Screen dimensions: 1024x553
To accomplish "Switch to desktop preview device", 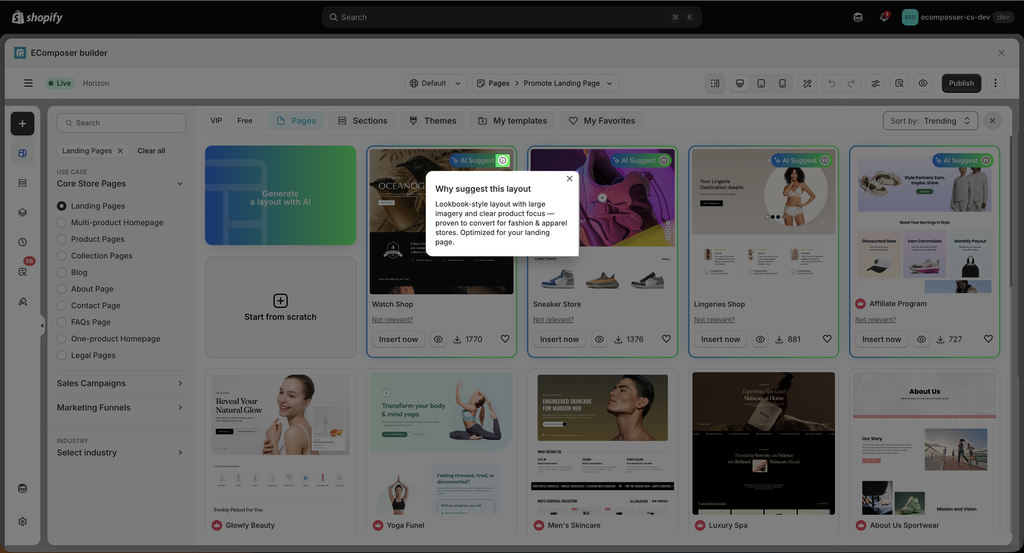I will 740,83.
